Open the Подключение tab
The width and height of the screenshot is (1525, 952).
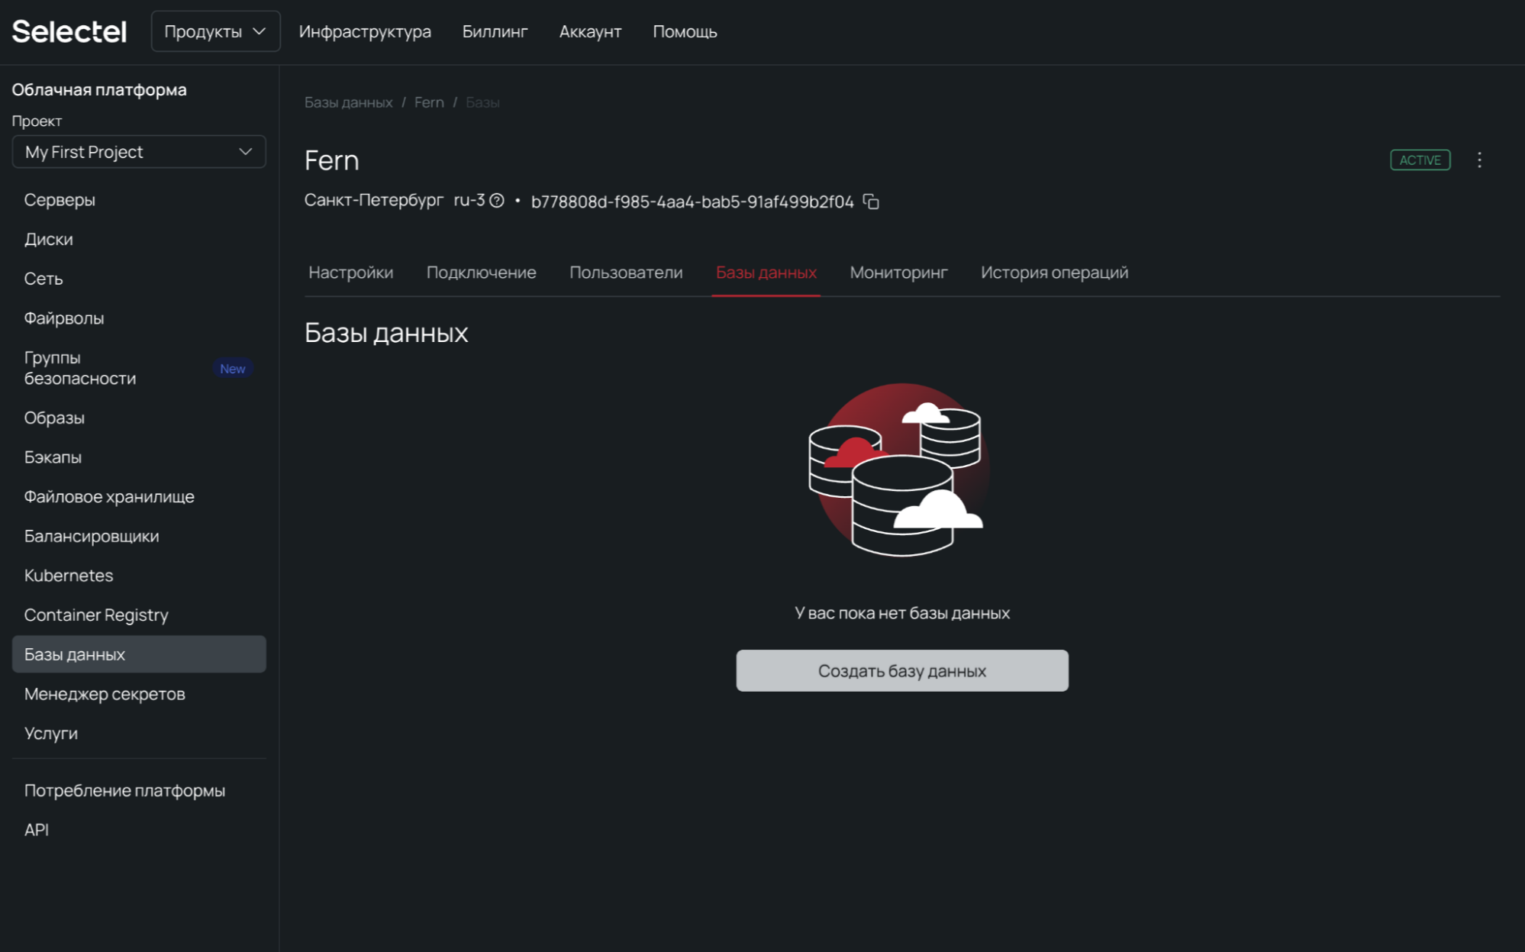481,273
